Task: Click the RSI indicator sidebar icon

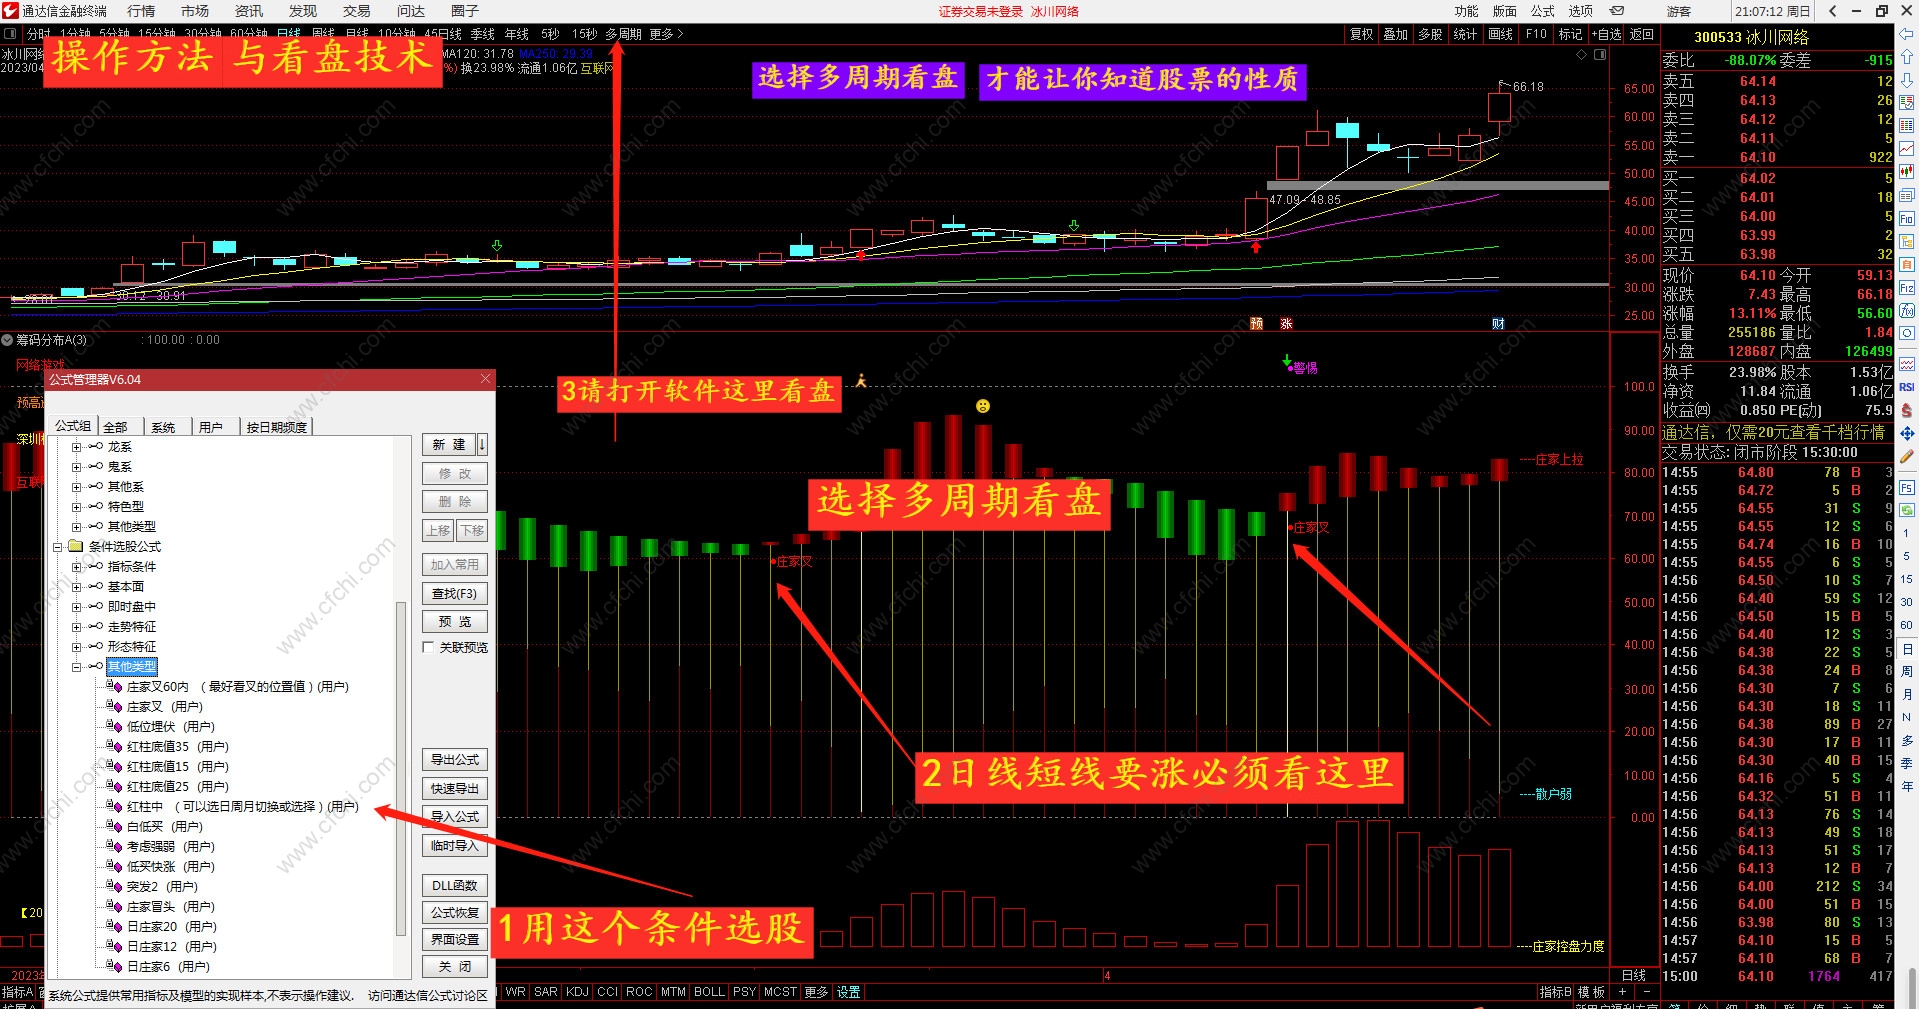Action: coord(1907,387)
